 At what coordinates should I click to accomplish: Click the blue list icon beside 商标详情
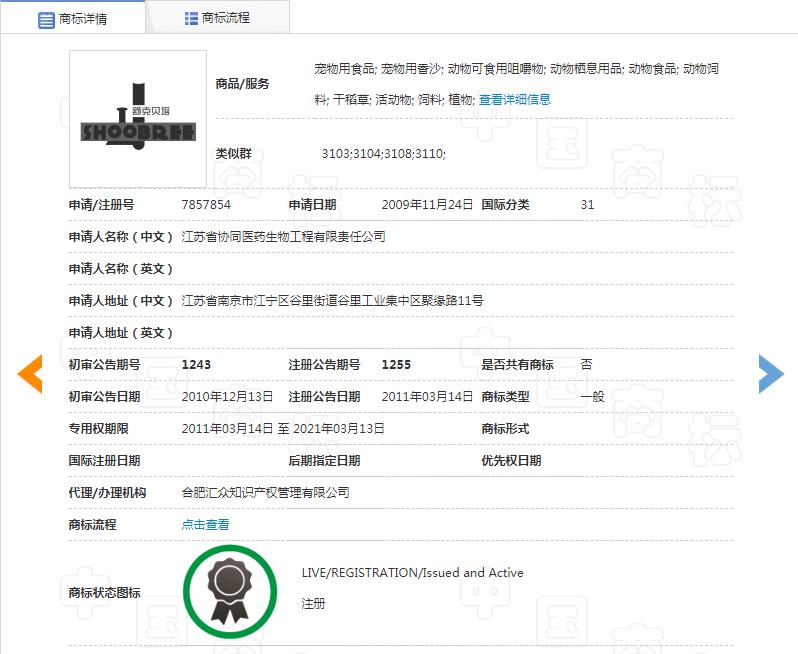click(46, 20)
